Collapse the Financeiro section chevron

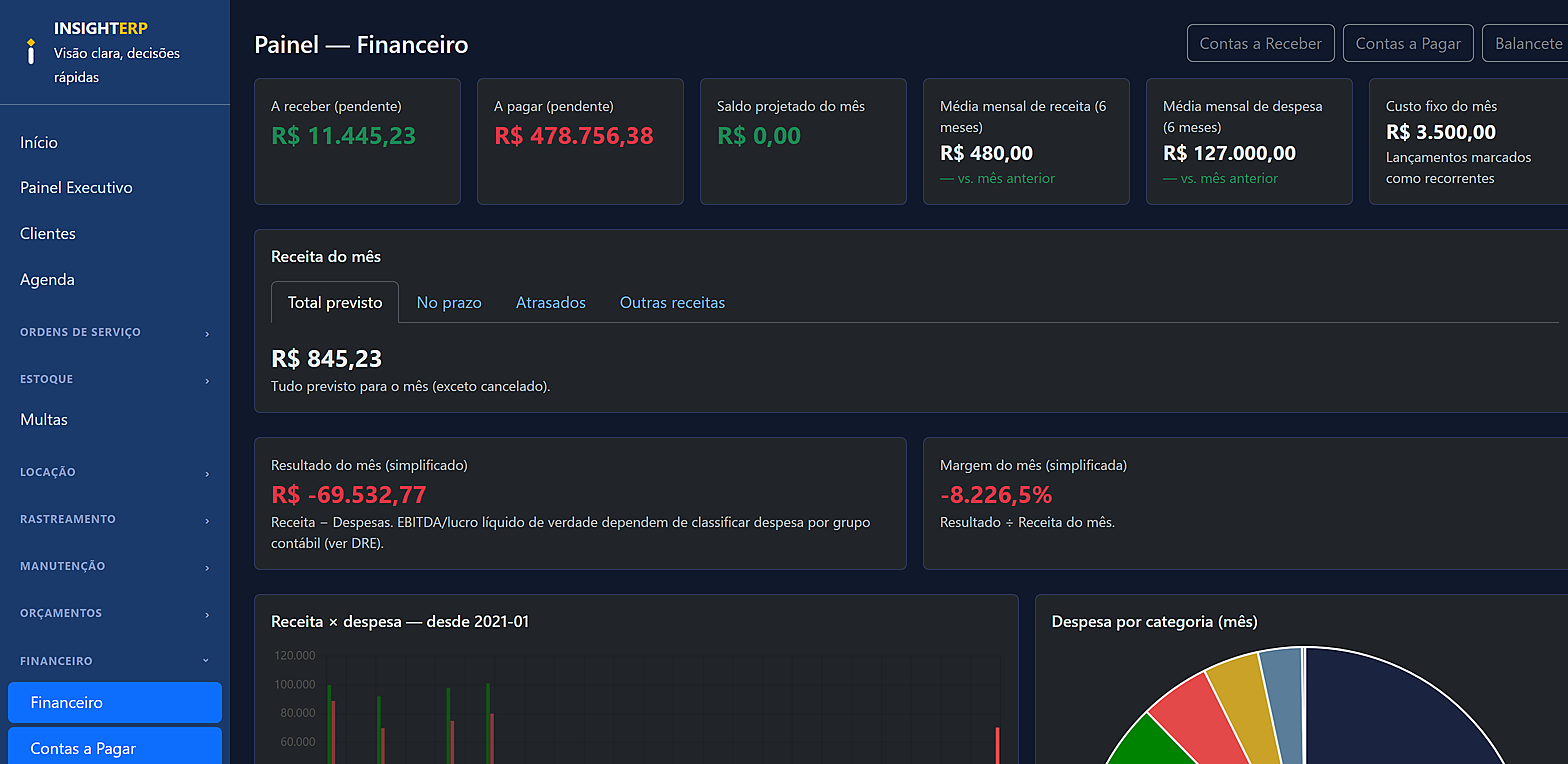(x=207, y=661)
